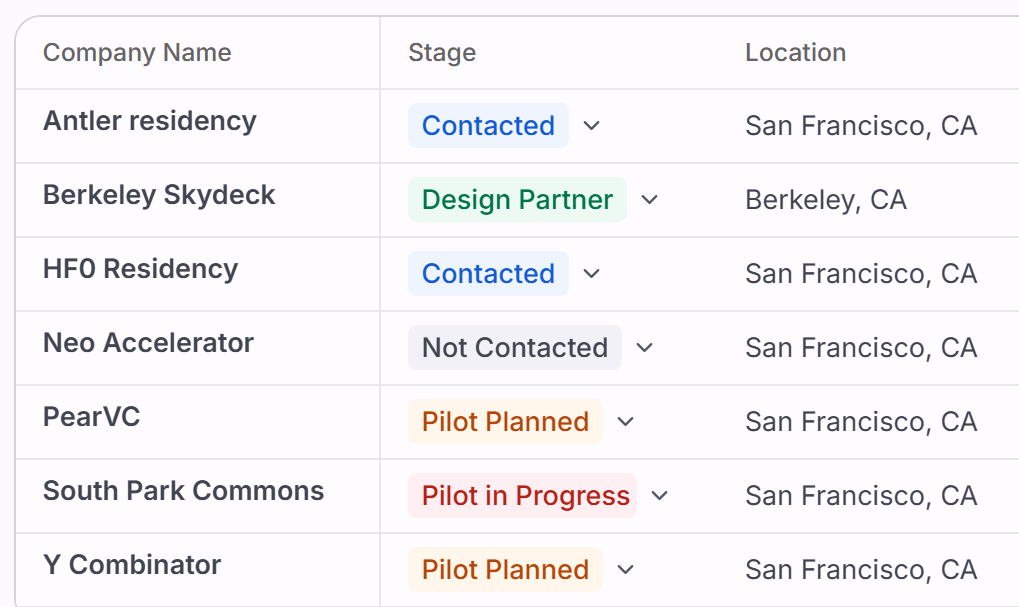
Task: Open the stage dropdown chevron for Antler residency
Action: 591,126
